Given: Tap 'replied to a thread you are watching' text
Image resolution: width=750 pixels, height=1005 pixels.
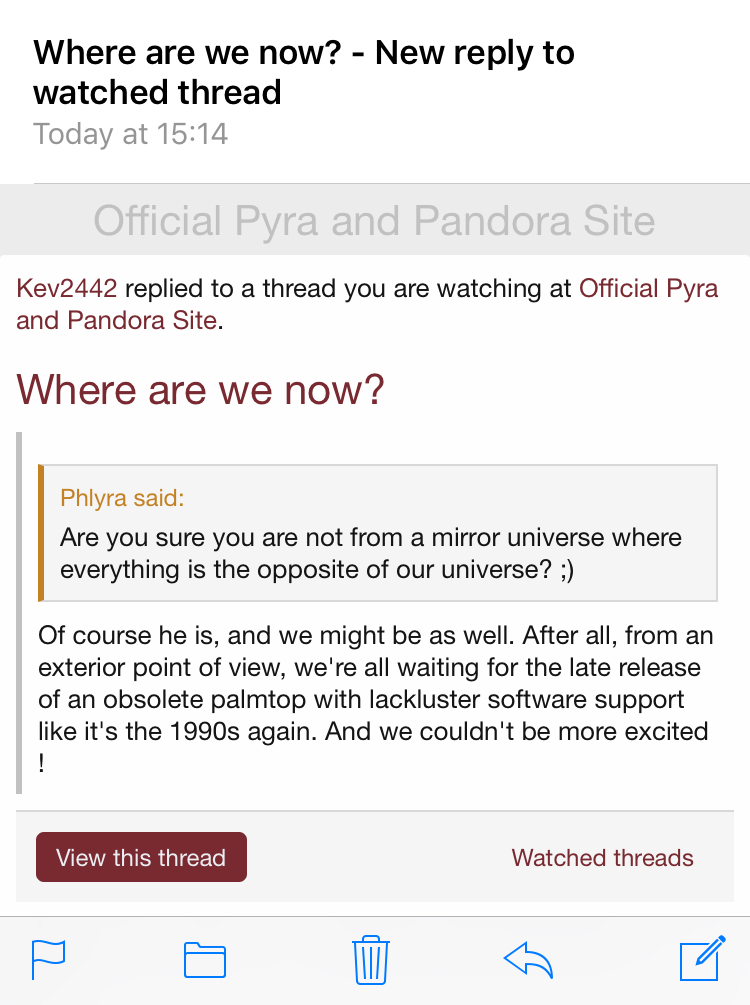Looking at the screenshot, I should click(x=348, y=289).
